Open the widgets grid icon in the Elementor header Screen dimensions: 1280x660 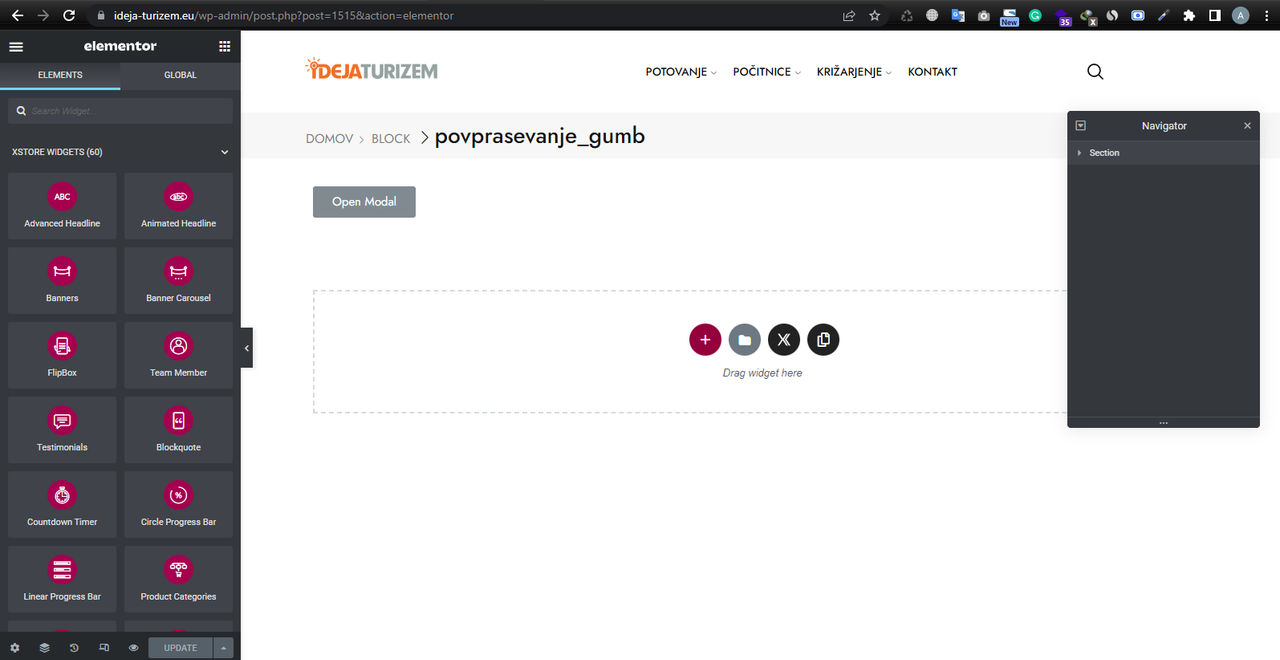point(224,47)
